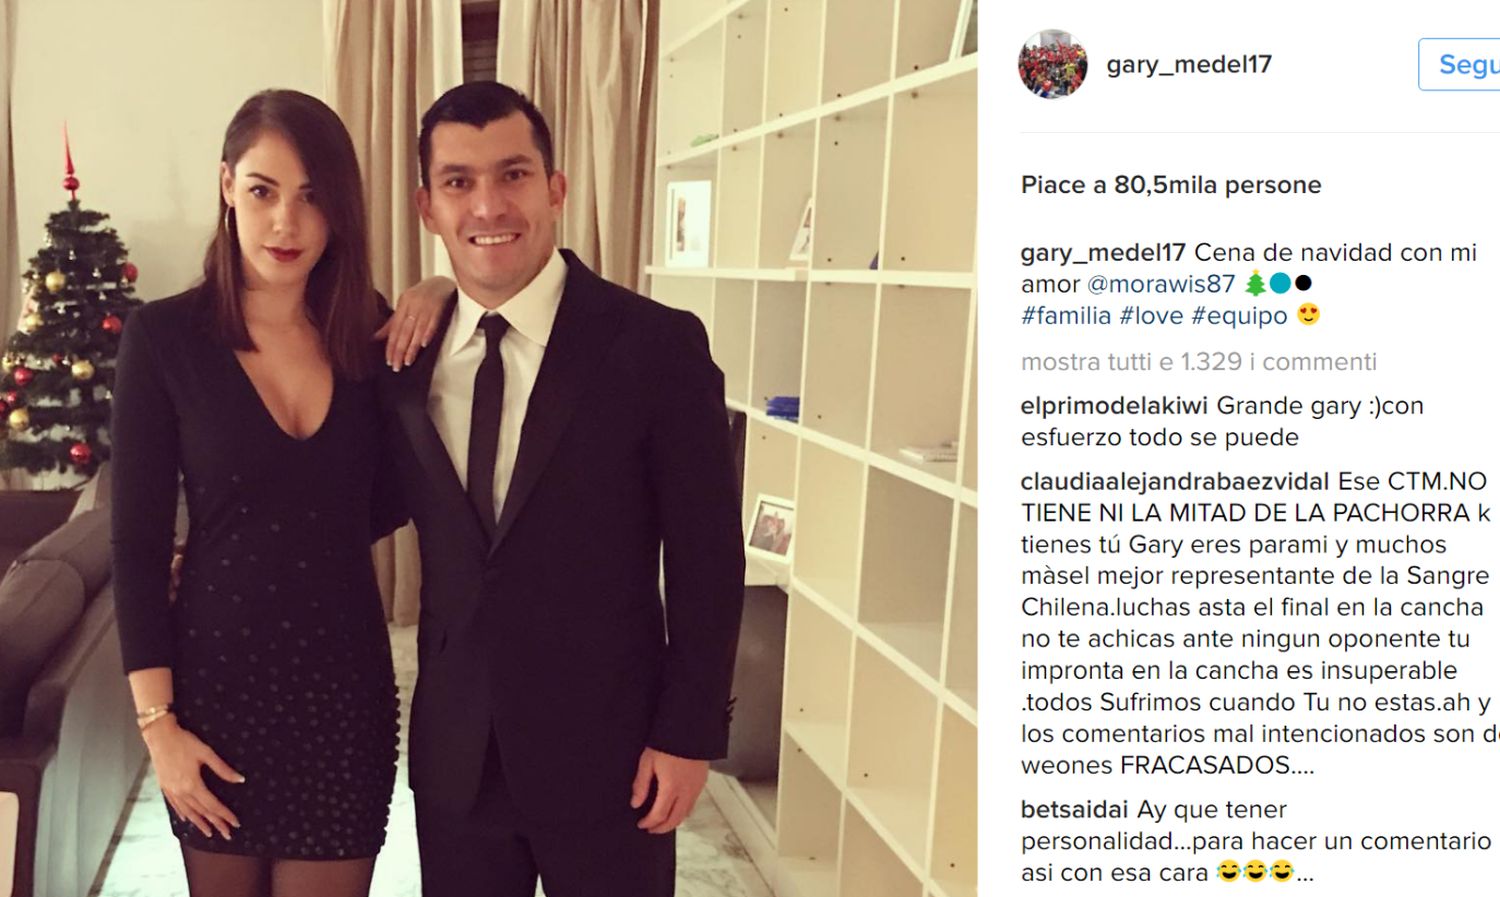The height and width of the screenshot is (897, 1500).
Task: Click laughing emojis in betsaidai comment
Action: (x=1256, y=872)
